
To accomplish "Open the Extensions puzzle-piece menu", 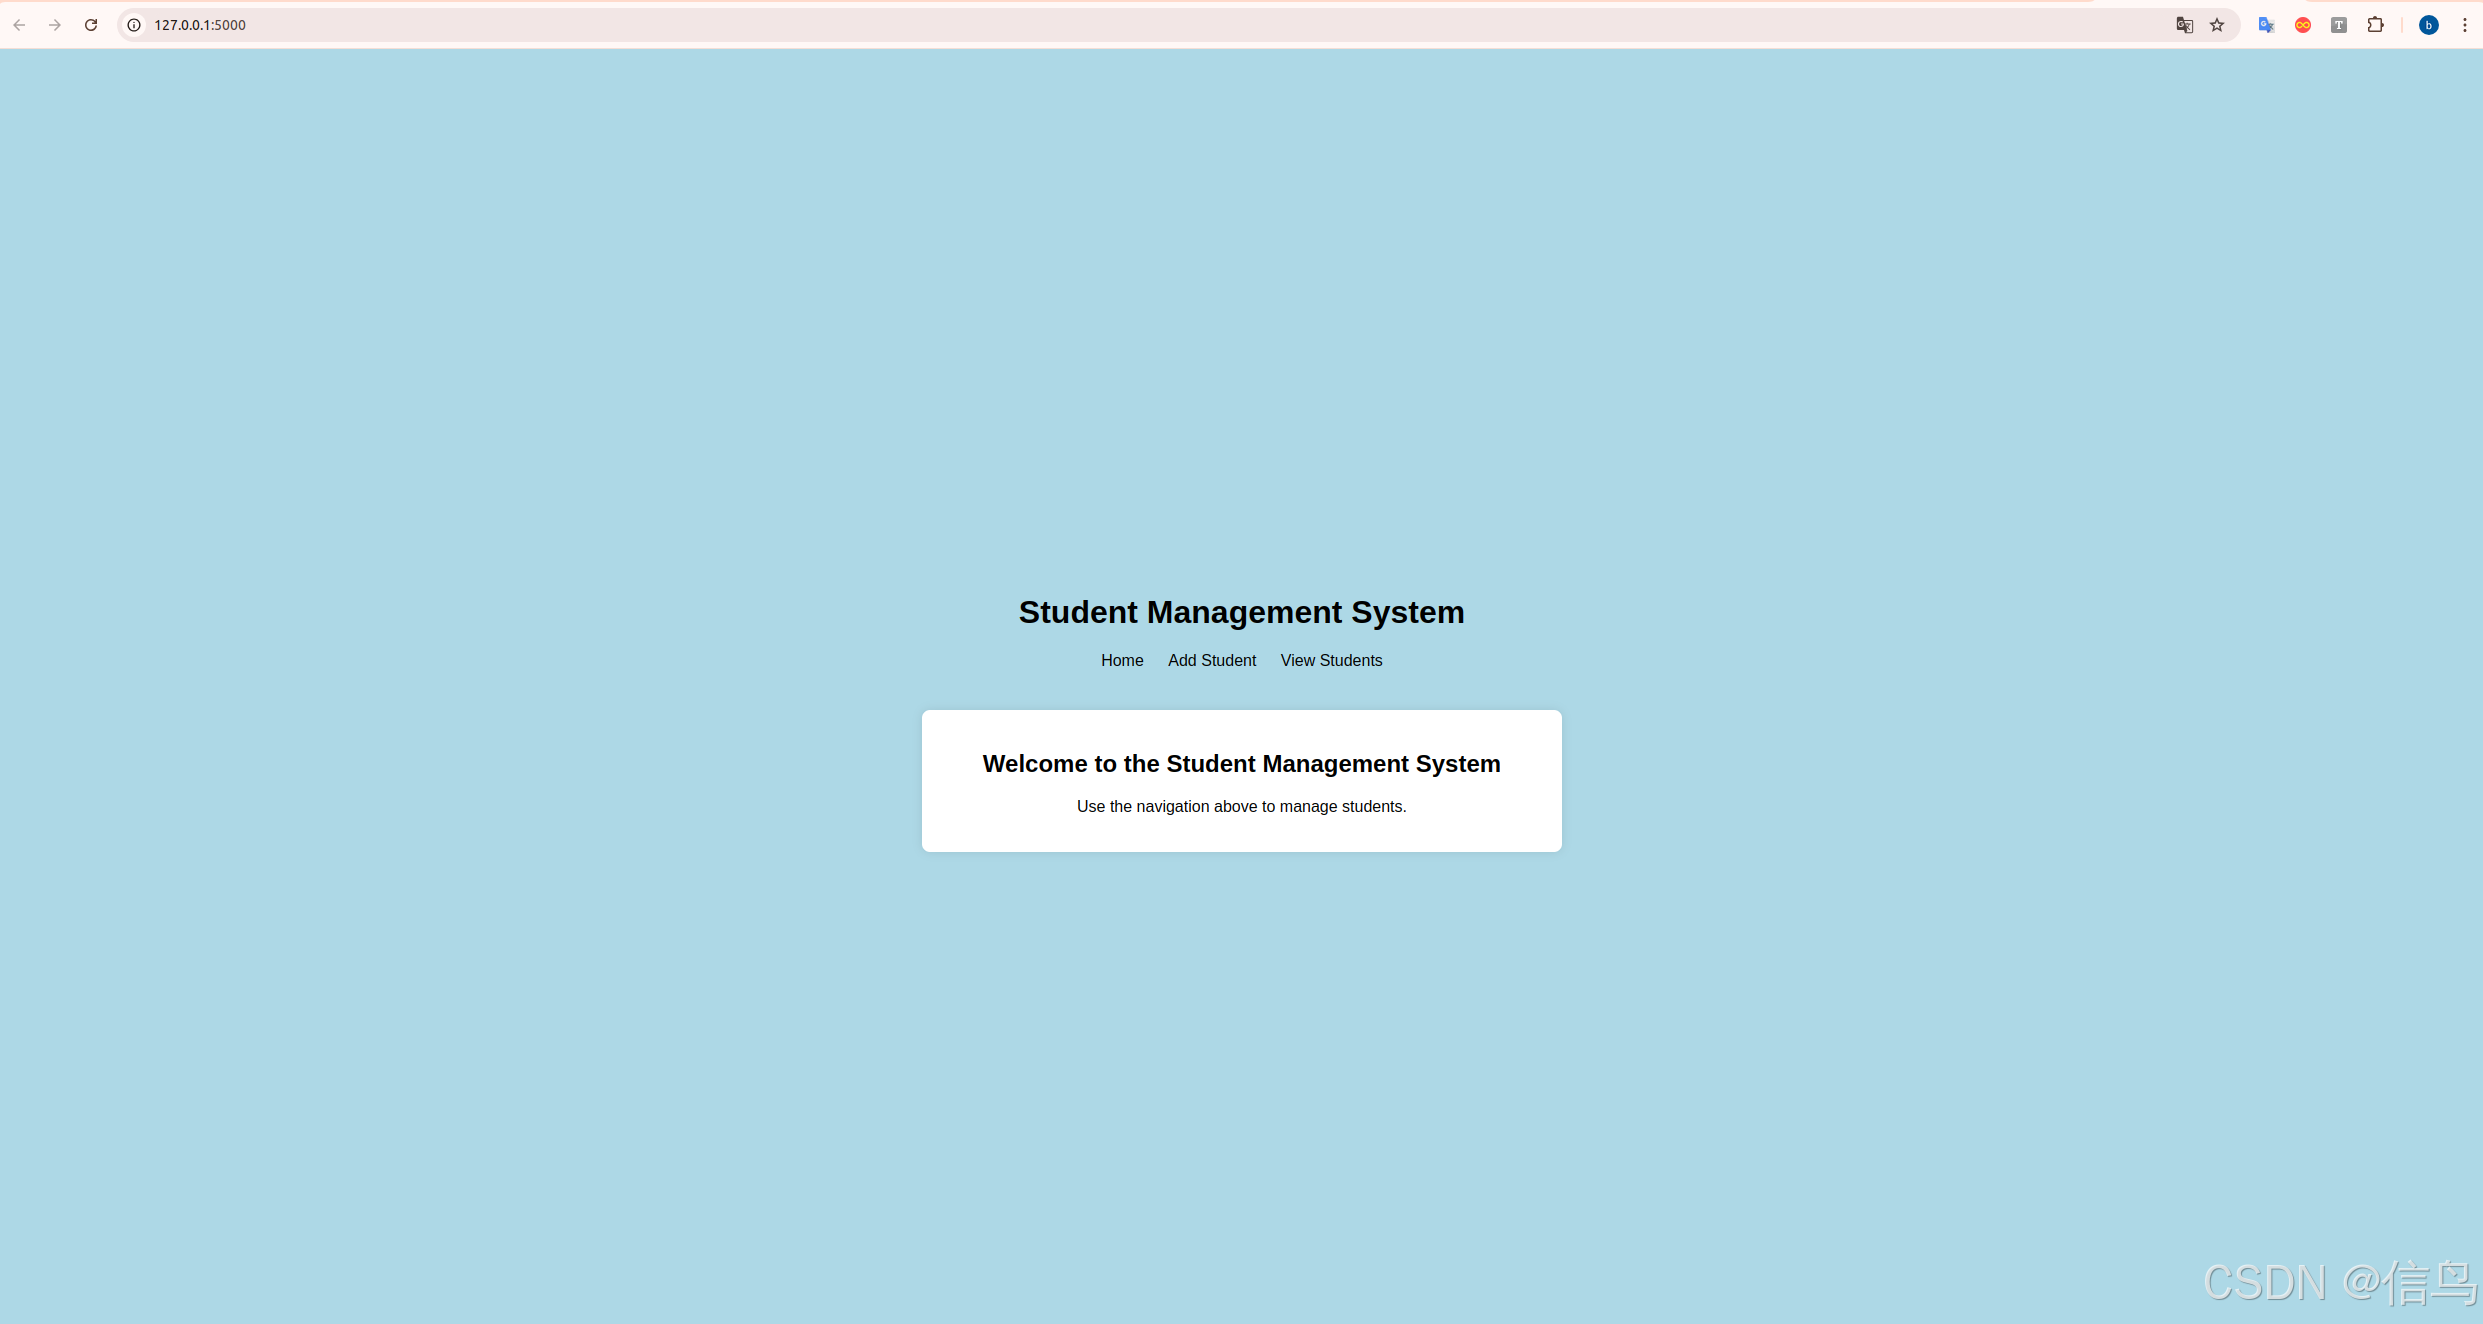I will point(2376,25).
